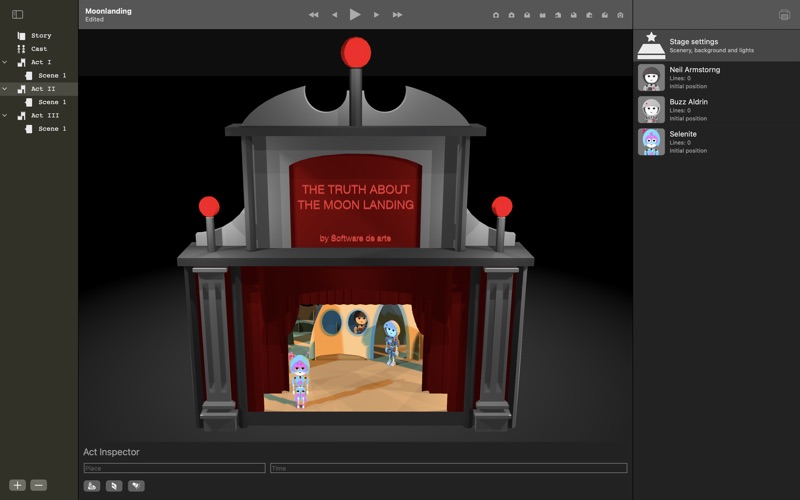Click the Moonlanding document title
The width and height of the screenshot is (800, 500).
coord(108,11)
